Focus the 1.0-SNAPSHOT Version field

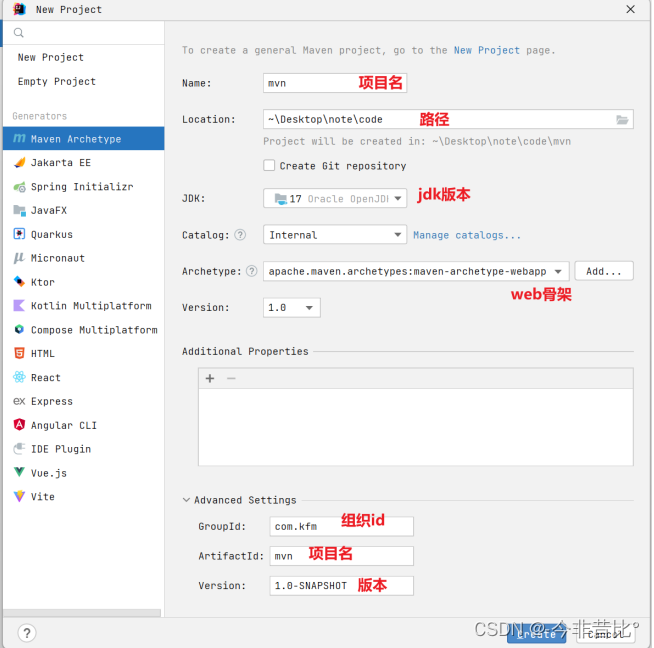342,585
